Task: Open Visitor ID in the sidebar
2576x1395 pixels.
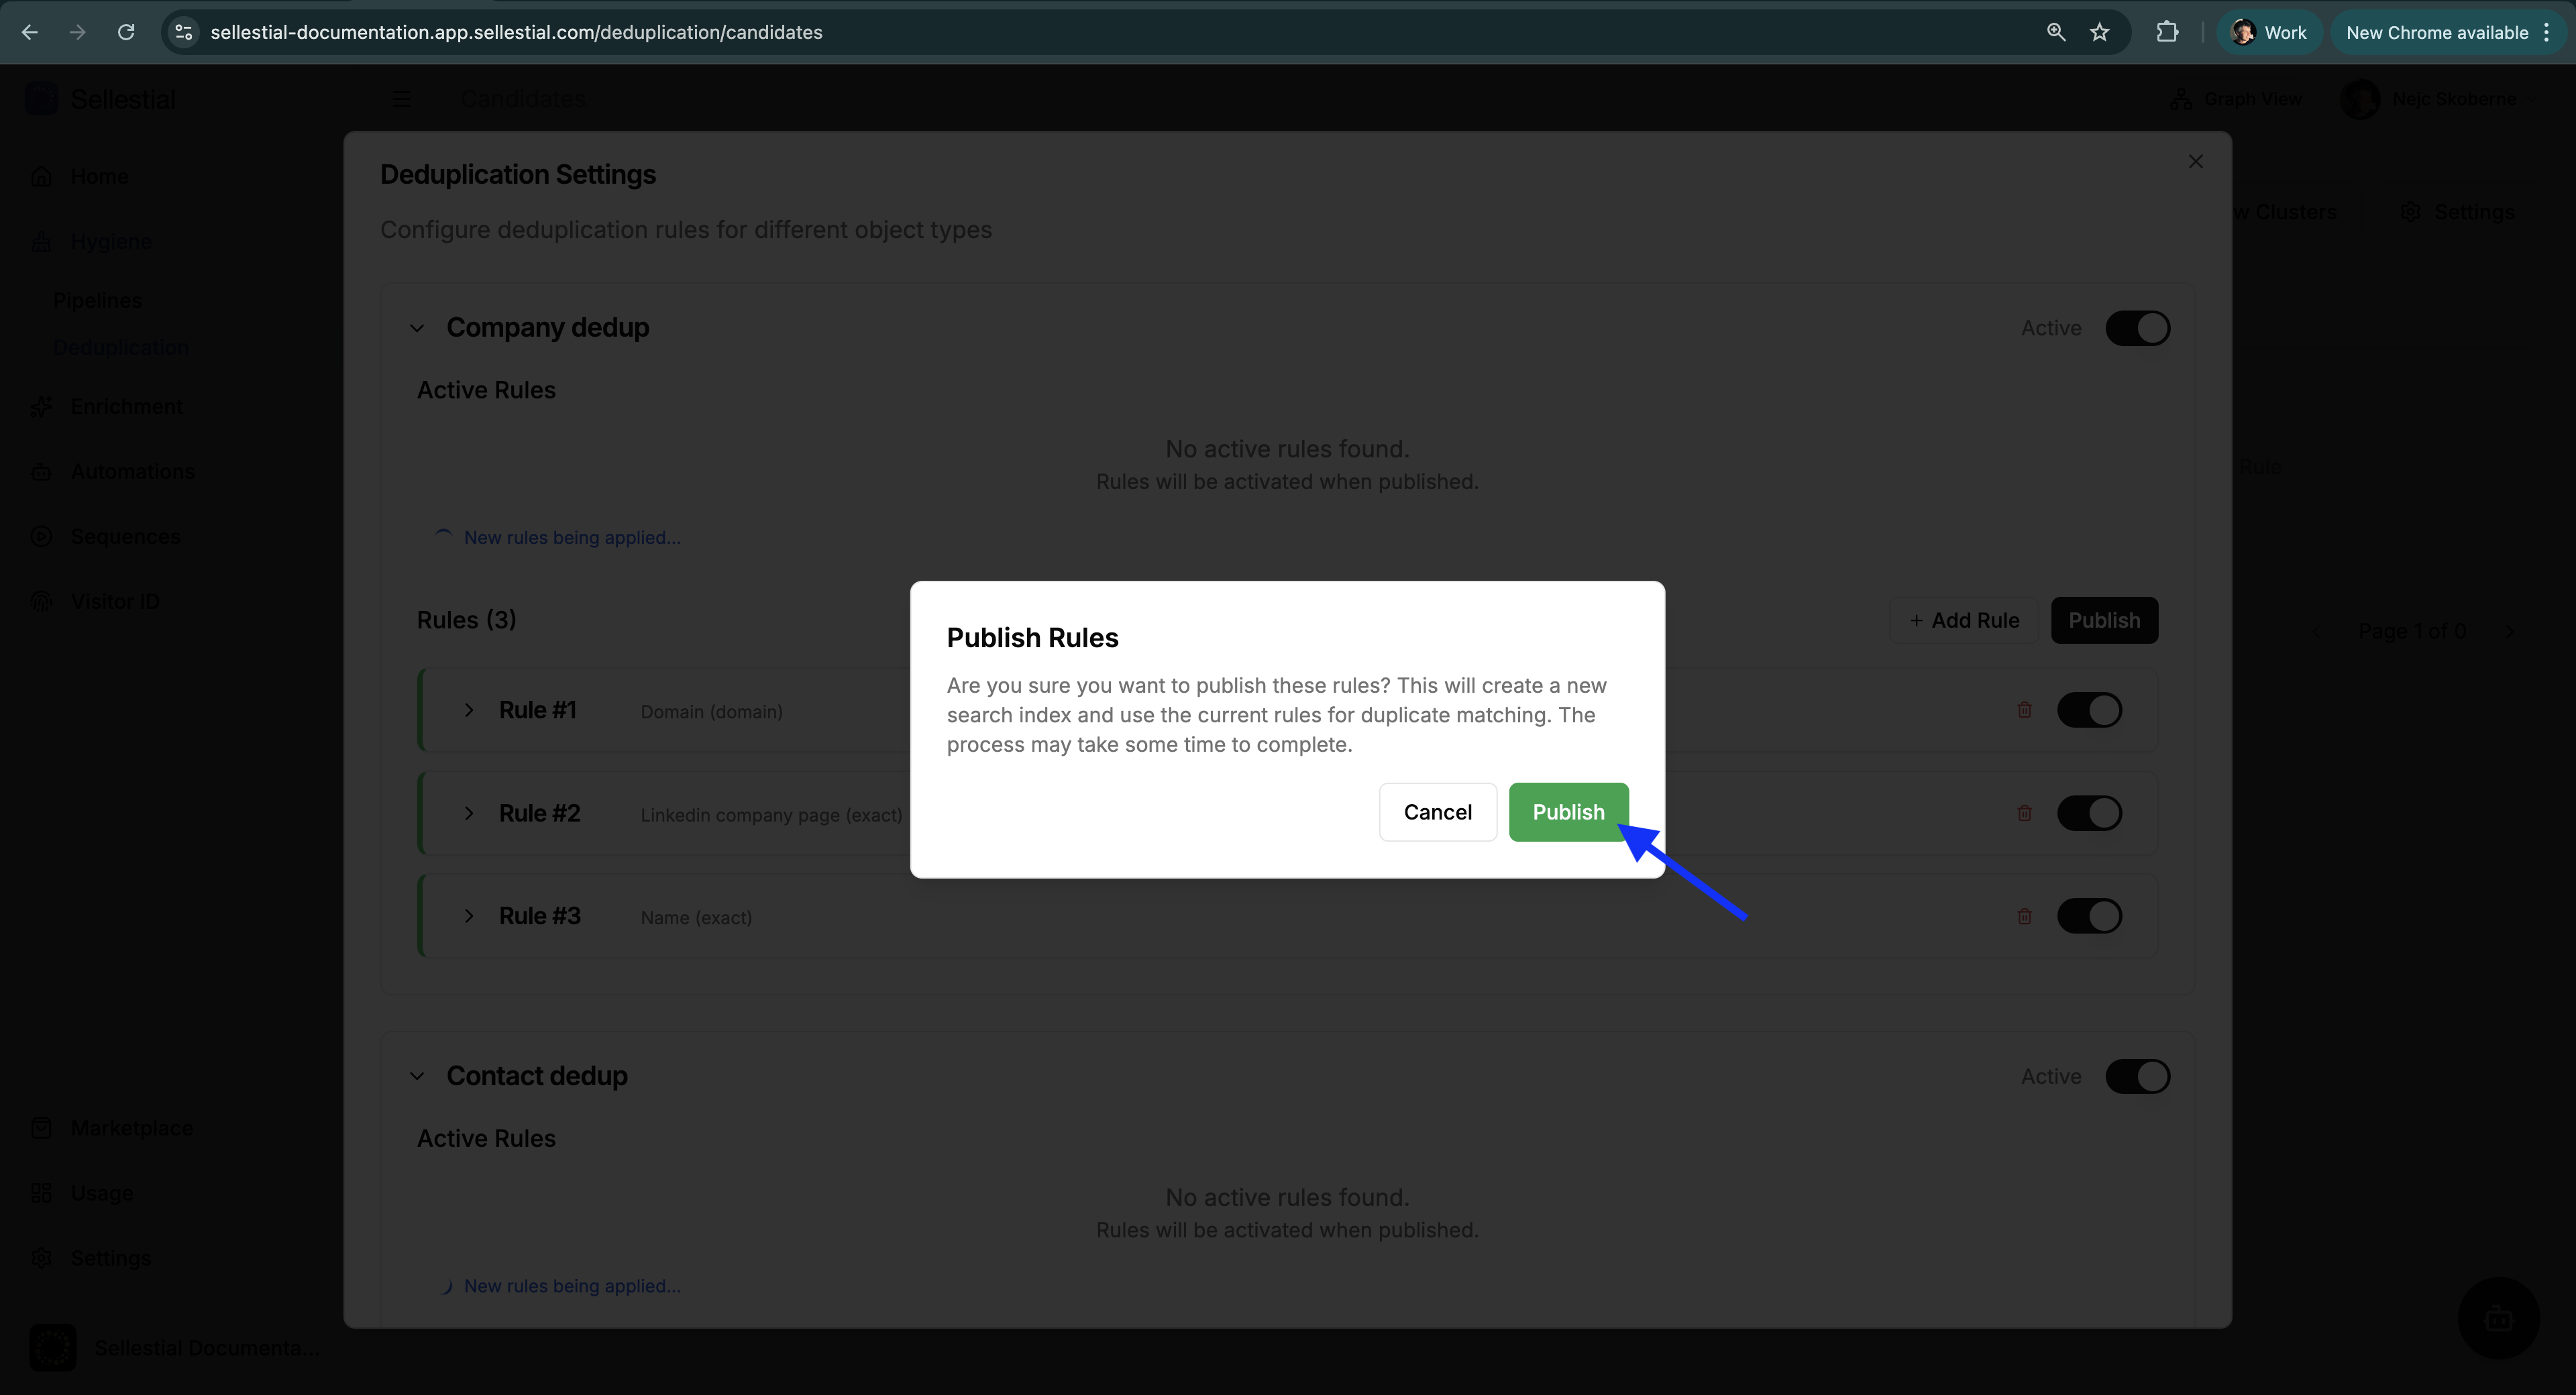Action: click(x=115, y=601)
